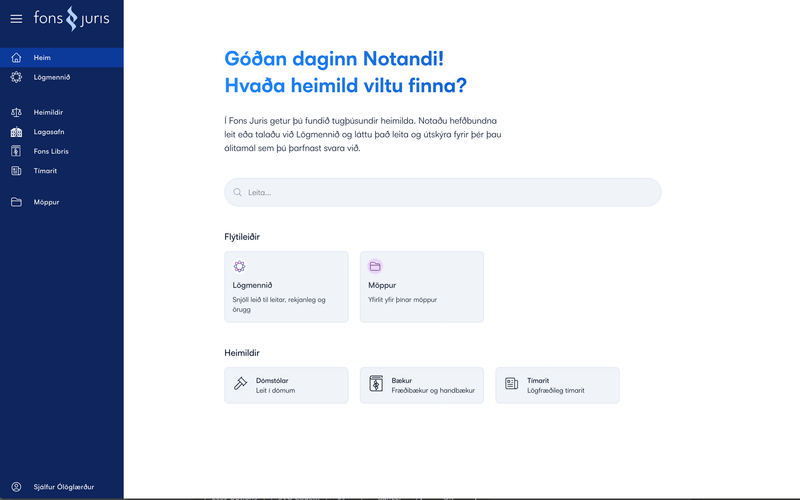Click the user avatar icon at bottom
Screen dimensions: 800x500
tap(16, 487)
